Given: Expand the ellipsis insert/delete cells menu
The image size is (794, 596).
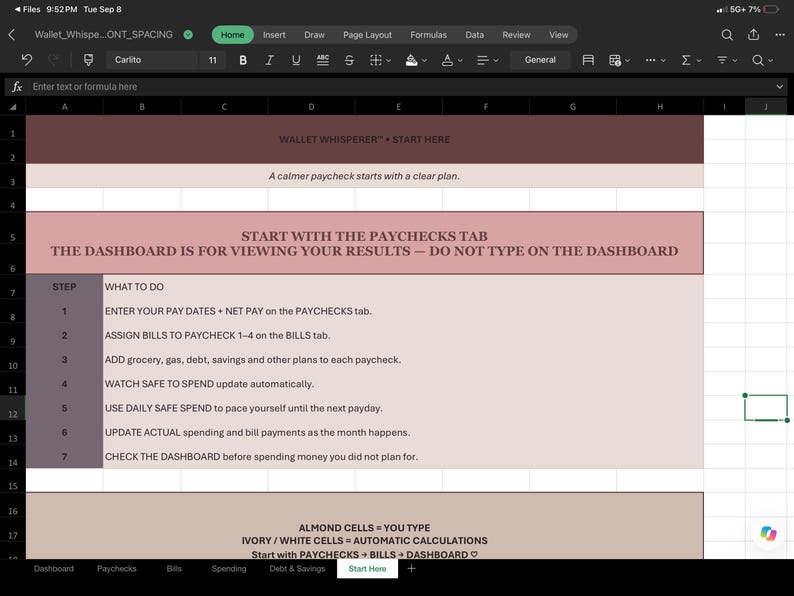Looking at the screenshot, I should [655, 60].
